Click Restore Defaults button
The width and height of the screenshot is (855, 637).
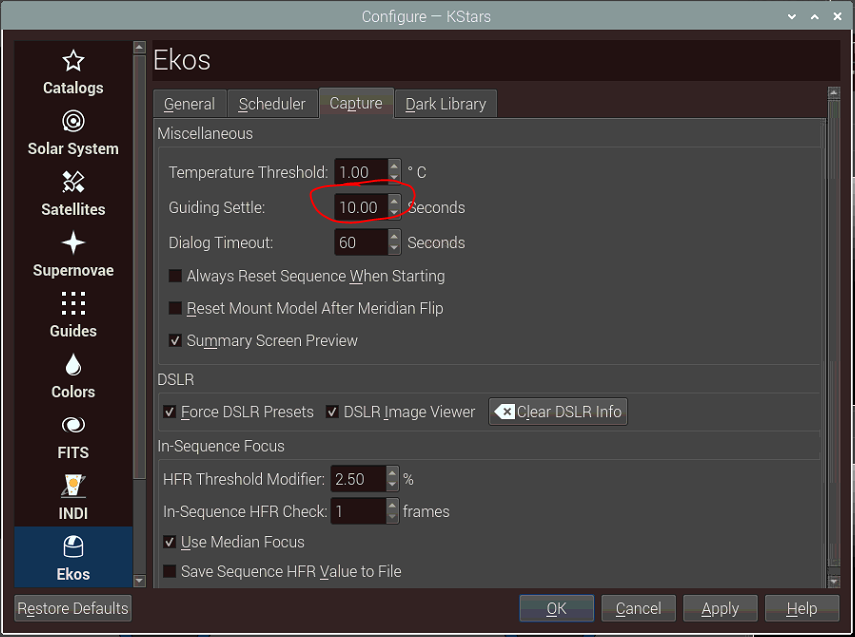(x=73, y=608)
